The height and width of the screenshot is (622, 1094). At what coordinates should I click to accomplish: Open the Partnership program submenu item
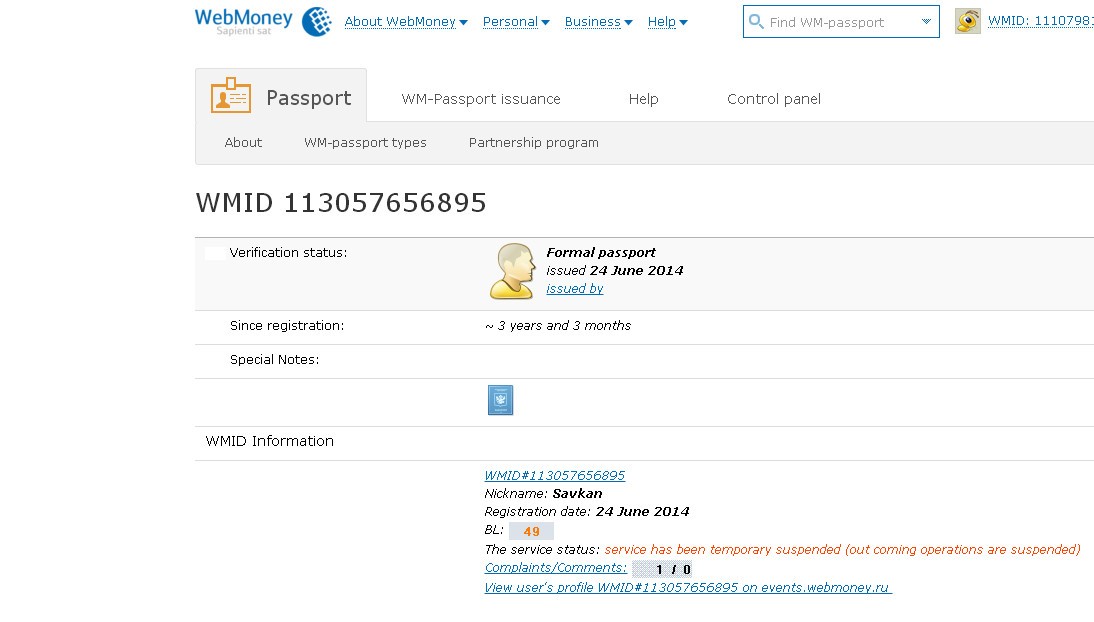tap(534, 143)
